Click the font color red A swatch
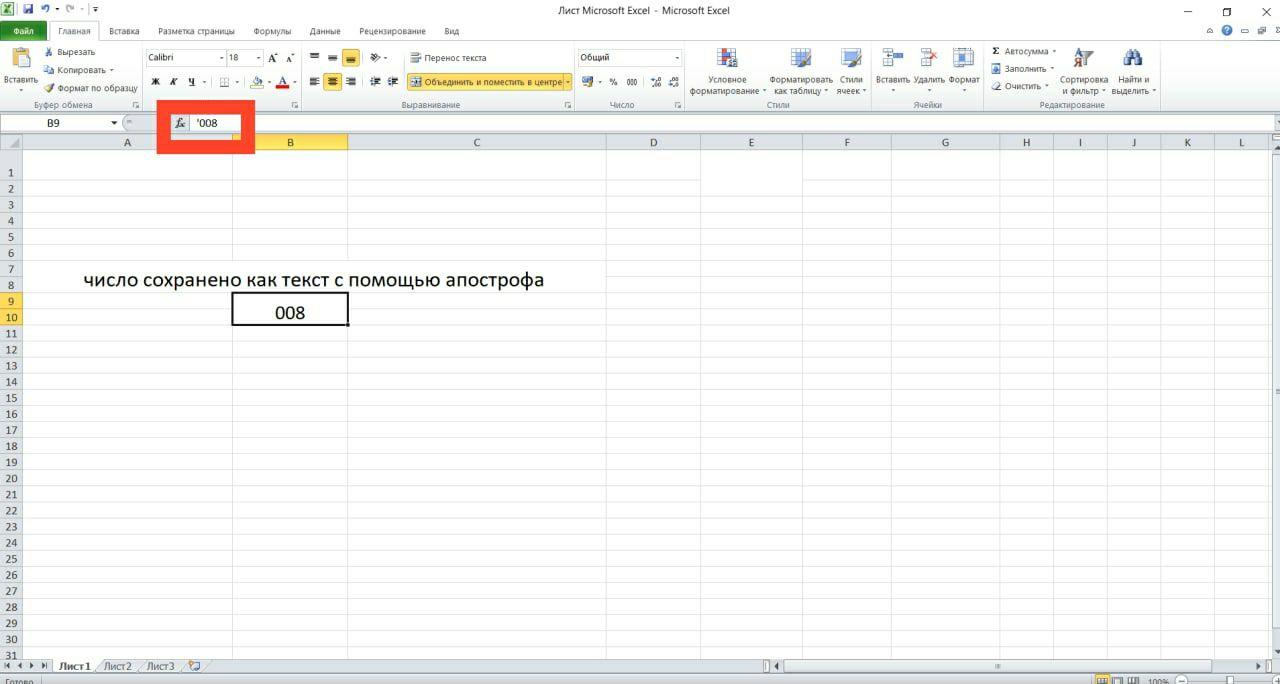 click(282, 82)
